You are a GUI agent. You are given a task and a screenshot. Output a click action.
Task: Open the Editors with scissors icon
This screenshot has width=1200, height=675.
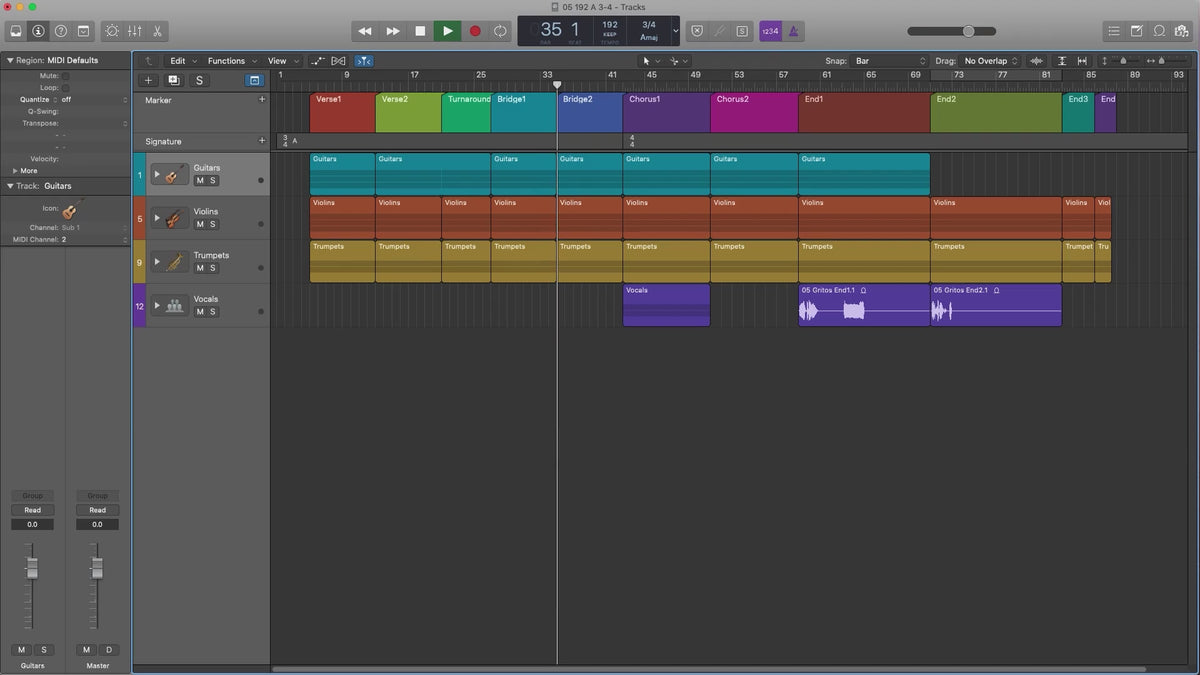pos(157,31)
